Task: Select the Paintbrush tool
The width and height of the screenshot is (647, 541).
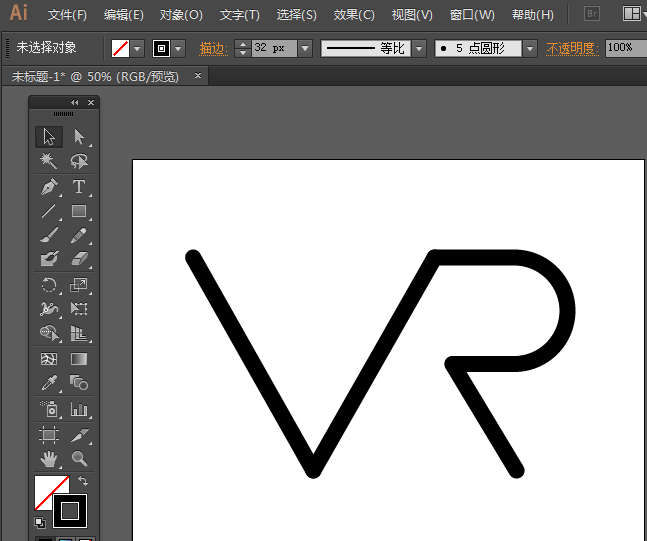Action: click(49, 235)
